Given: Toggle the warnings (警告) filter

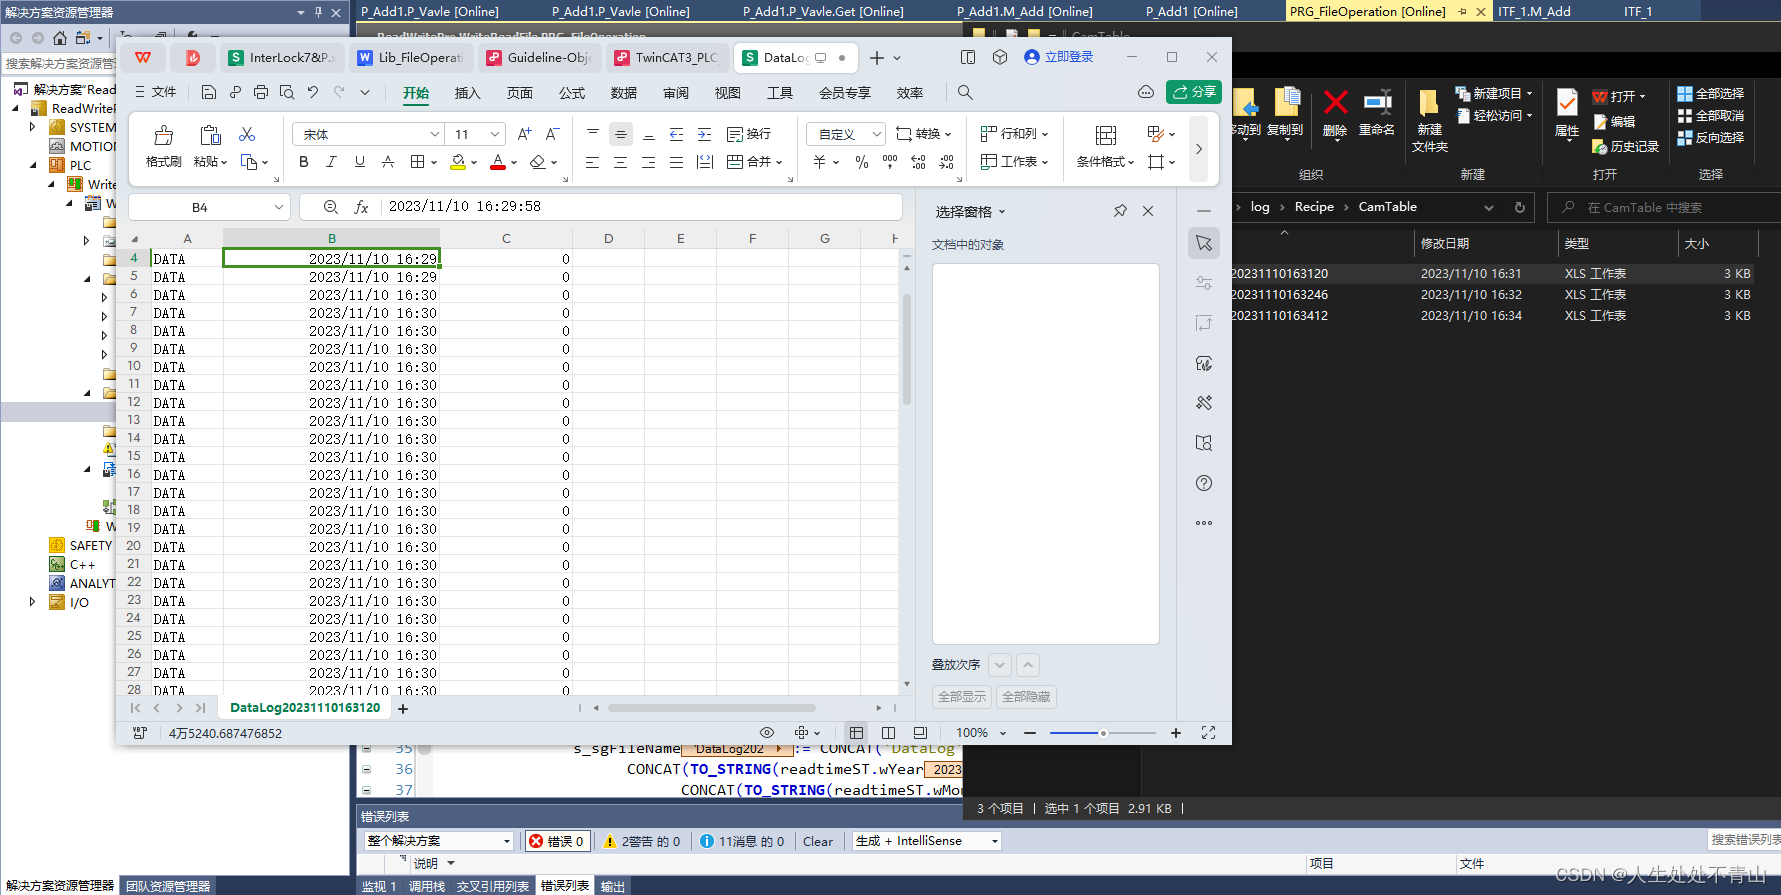Looking at the screenshot, I should pos(642,841).
